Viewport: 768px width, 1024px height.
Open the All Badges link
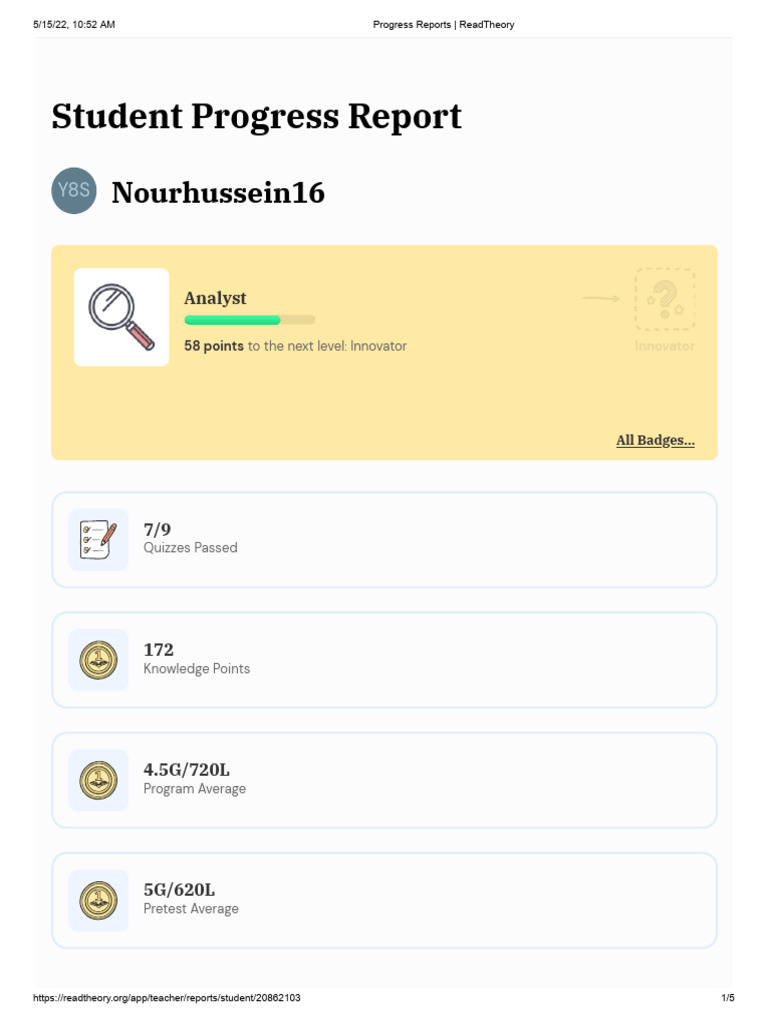click(x=655, y=440)
